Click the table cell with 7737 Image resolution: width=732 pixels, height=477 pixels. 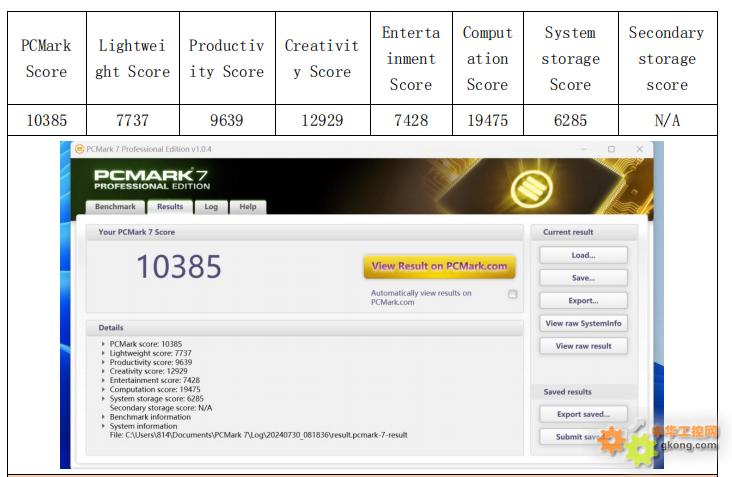[x=133, y=120]
